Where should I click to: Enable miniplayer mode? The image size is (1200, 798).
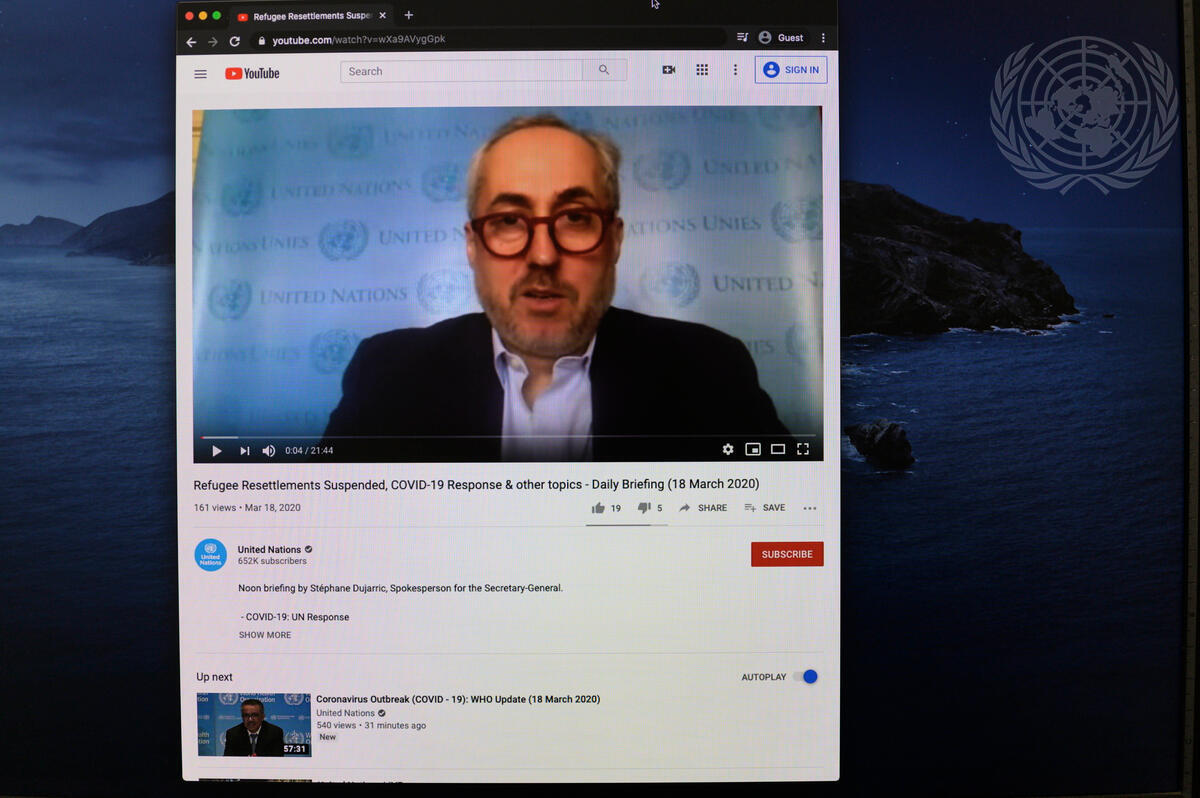click(x=753, y=450)
